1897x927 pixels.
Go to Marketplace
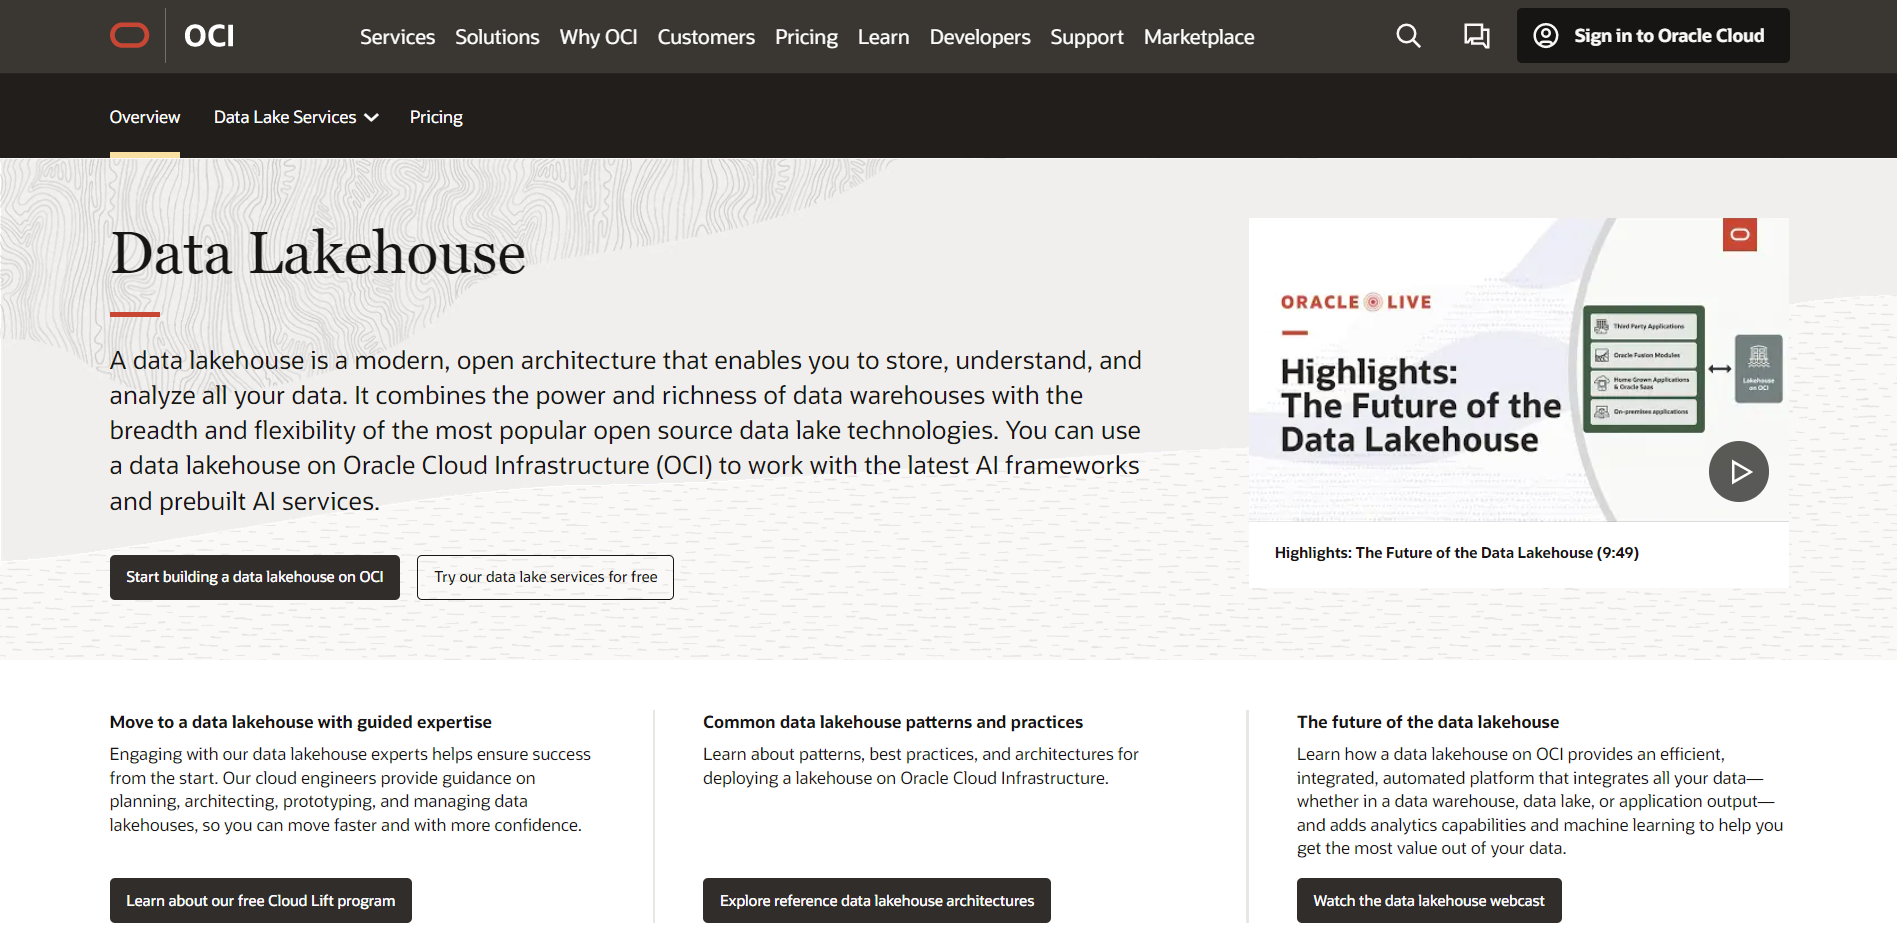point(1199,37)
